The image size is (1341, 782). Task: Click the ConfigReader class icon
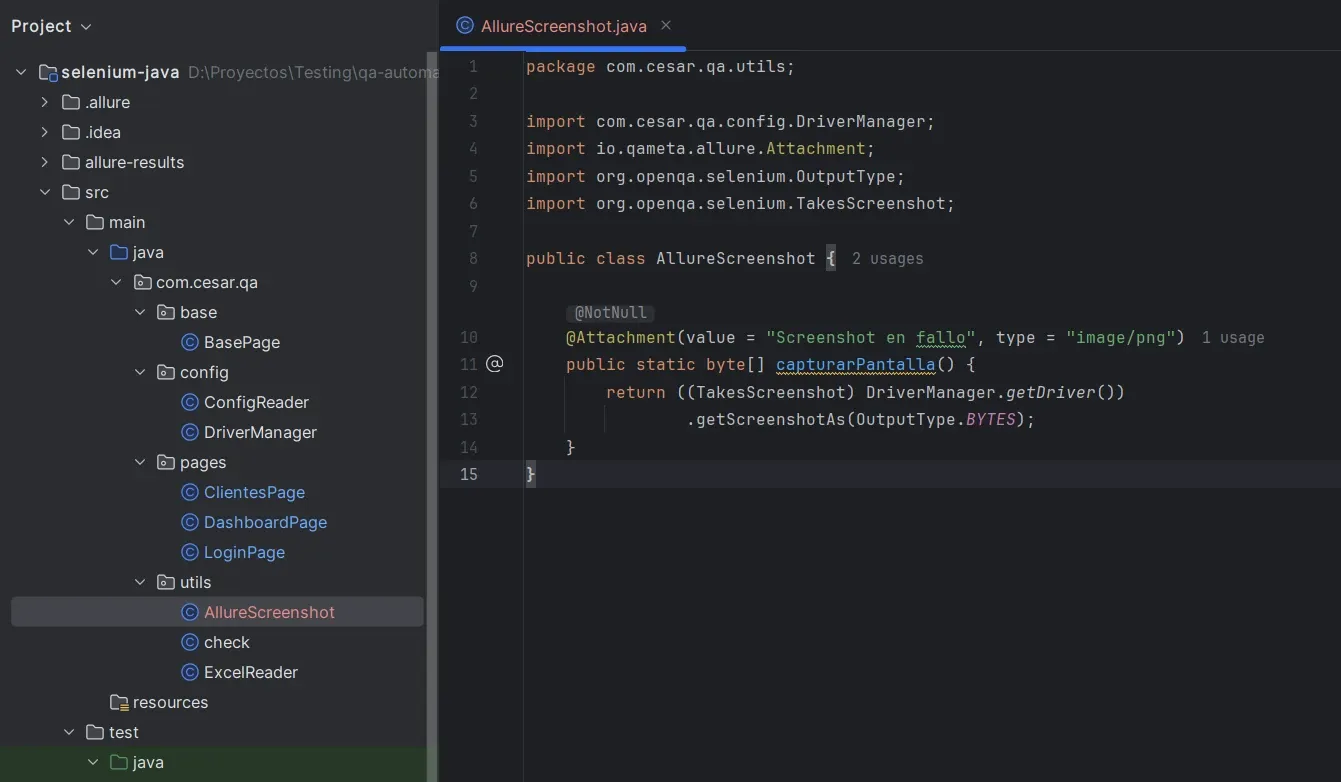(190, 402)
